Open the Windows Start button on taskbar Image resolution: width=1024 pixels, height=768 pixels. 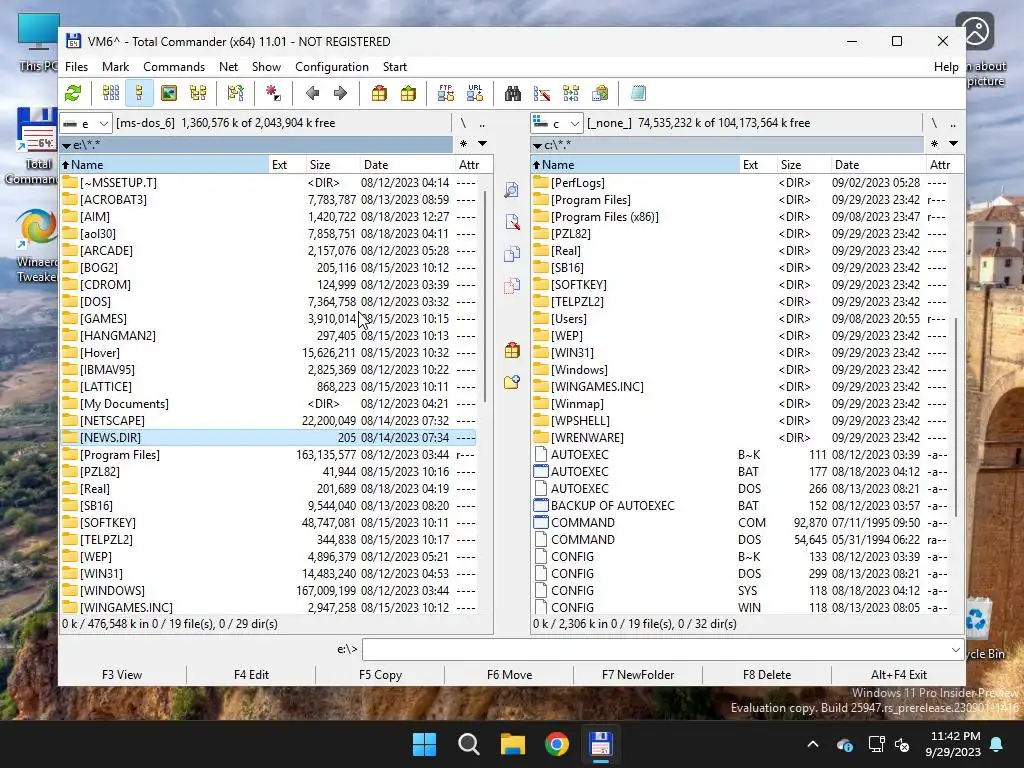tap(424, 744)
